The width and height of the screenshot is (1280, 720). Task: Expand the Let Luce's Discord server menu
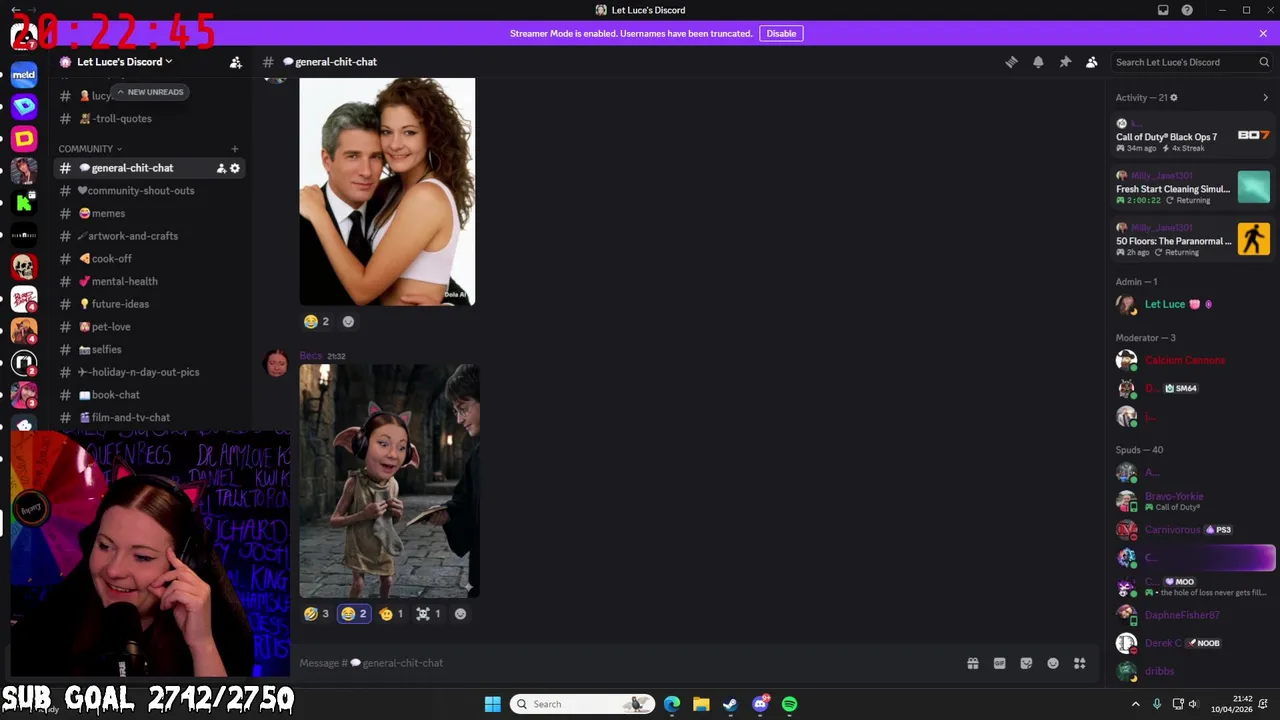coord(124,62)
